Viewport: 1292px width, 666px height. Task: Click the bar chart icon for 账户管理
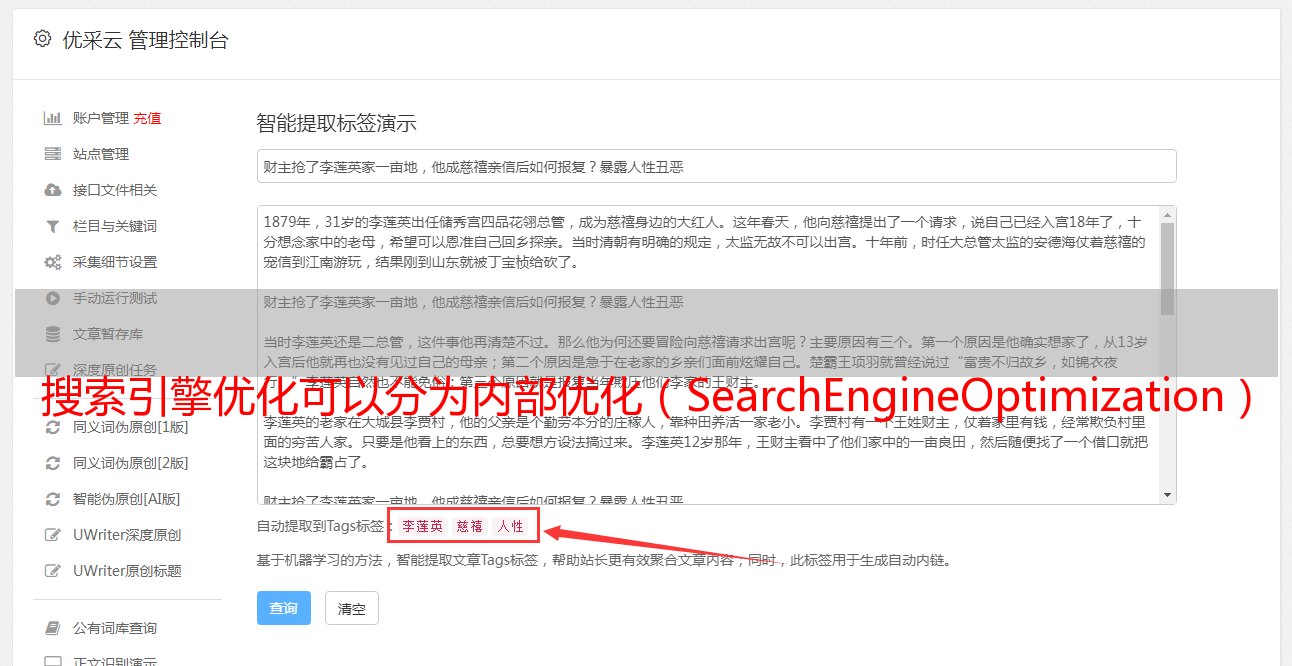(x=53, y=118)
